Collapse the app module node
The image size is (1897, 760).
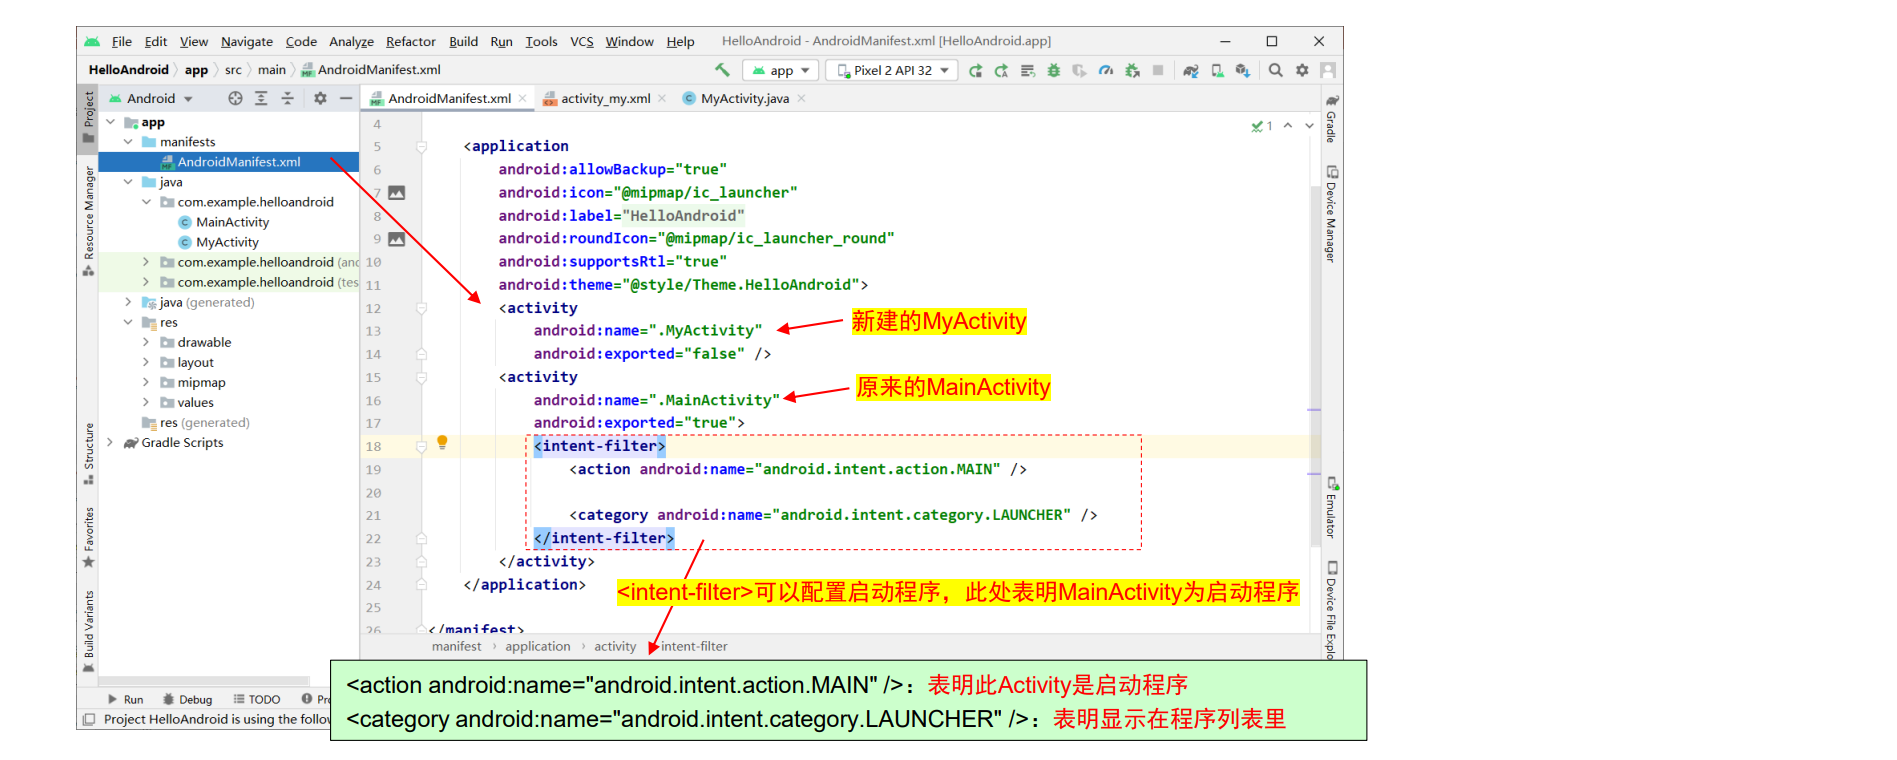pyautogui.click(x=111, y=122)
